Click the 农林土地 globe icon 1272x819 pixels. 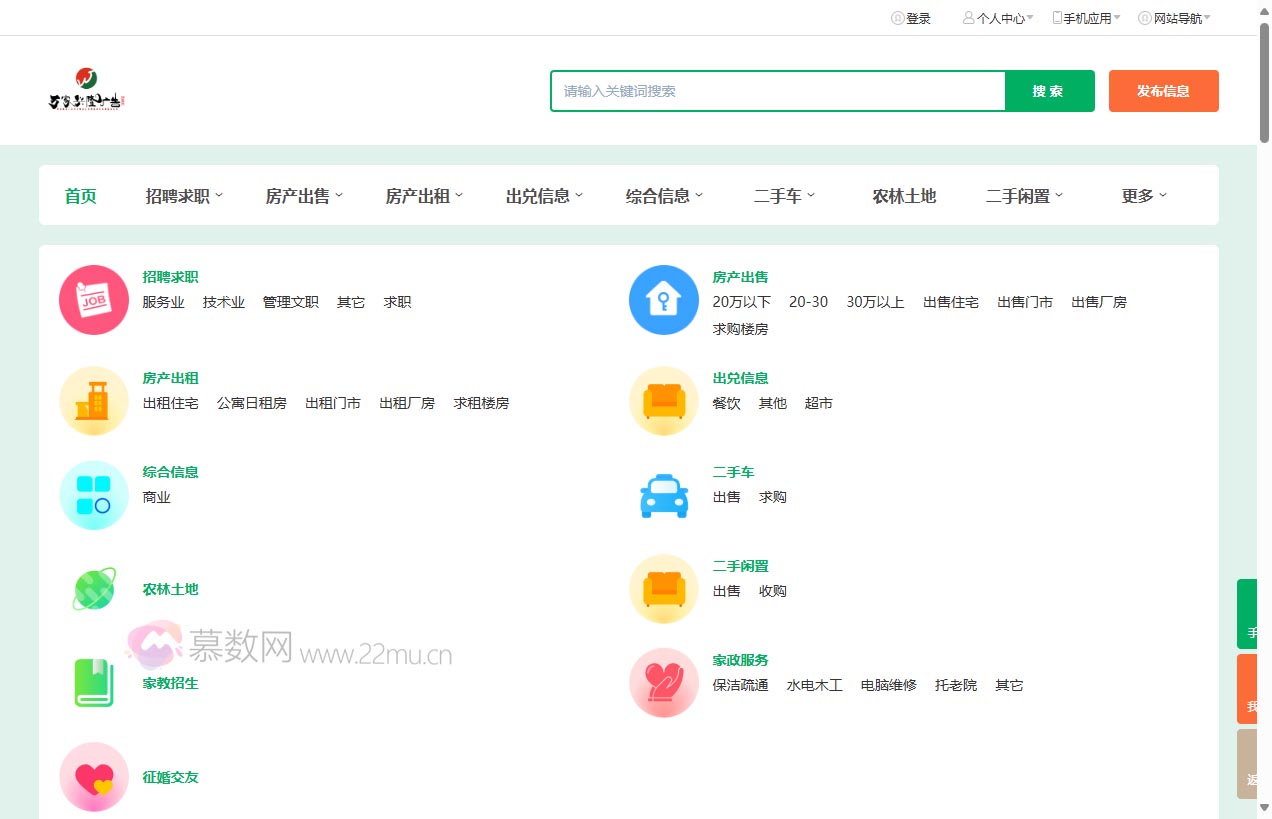coord(93,588)
